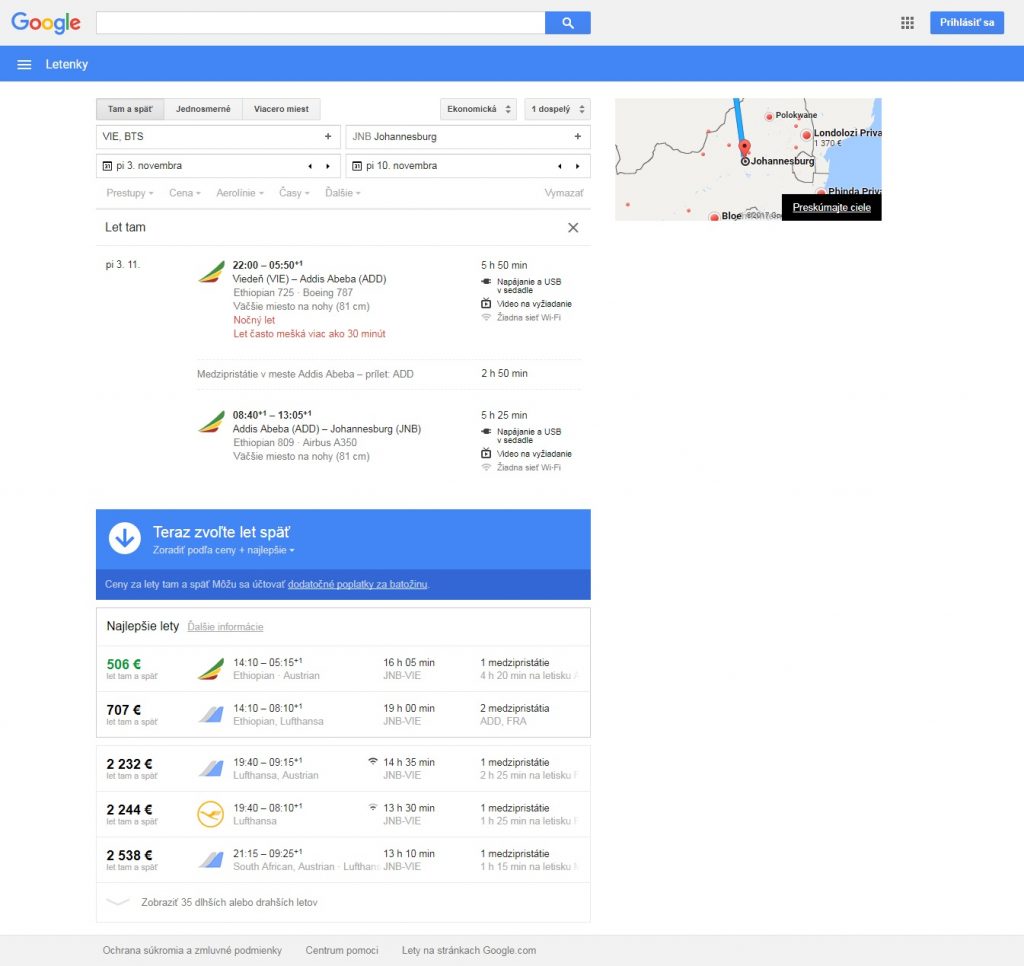This screenshot has height=966, width=1024.
Task: Click the USB power icon on the 5 h 50 min flight
Action: pos(486,282)
